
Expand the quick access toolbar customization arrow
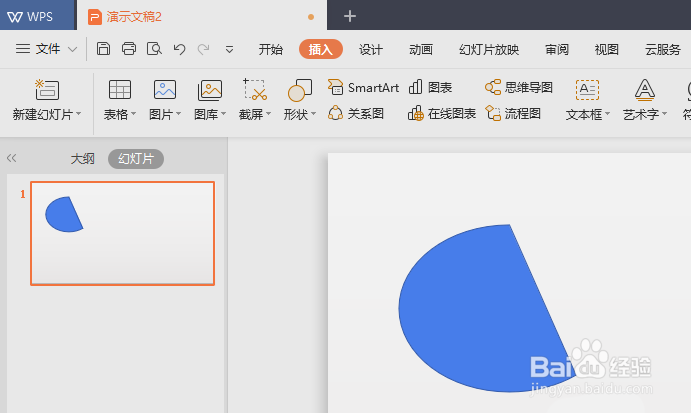click(229, 49)
